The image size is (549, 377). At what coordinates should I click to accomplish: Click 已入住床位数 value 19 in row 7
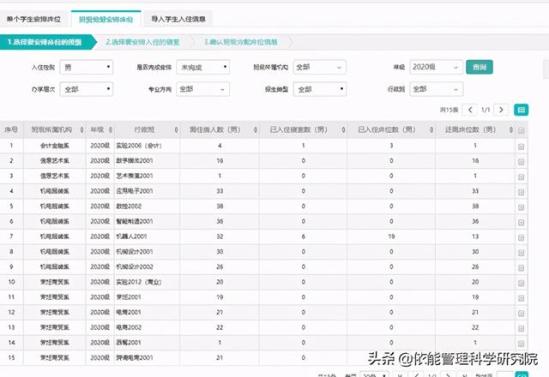click(391, 237)
